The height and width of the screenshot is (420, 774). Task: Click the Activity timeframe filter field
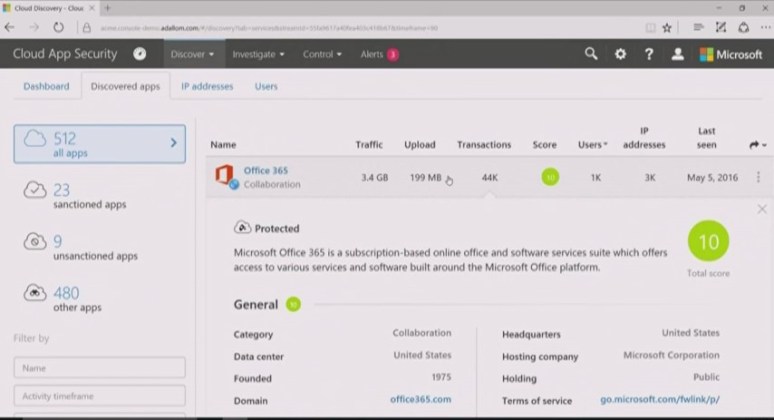click(100, 396)
